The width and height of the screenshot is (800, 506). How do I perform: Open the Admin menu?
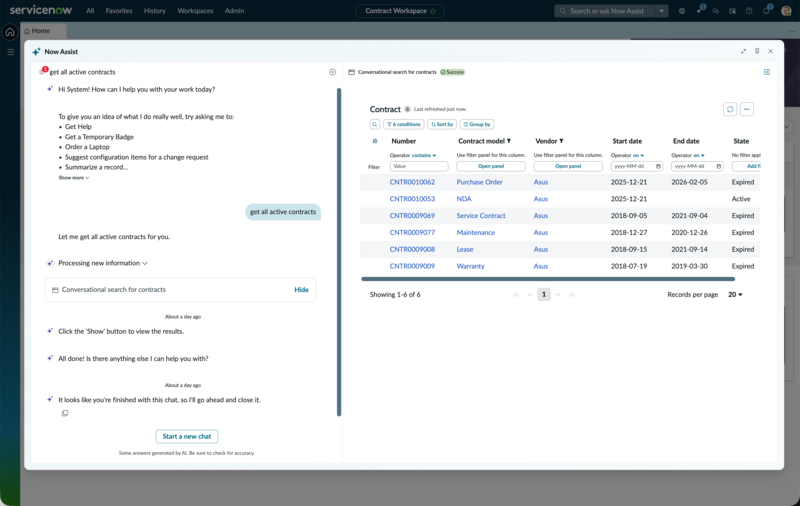point(235,11)
